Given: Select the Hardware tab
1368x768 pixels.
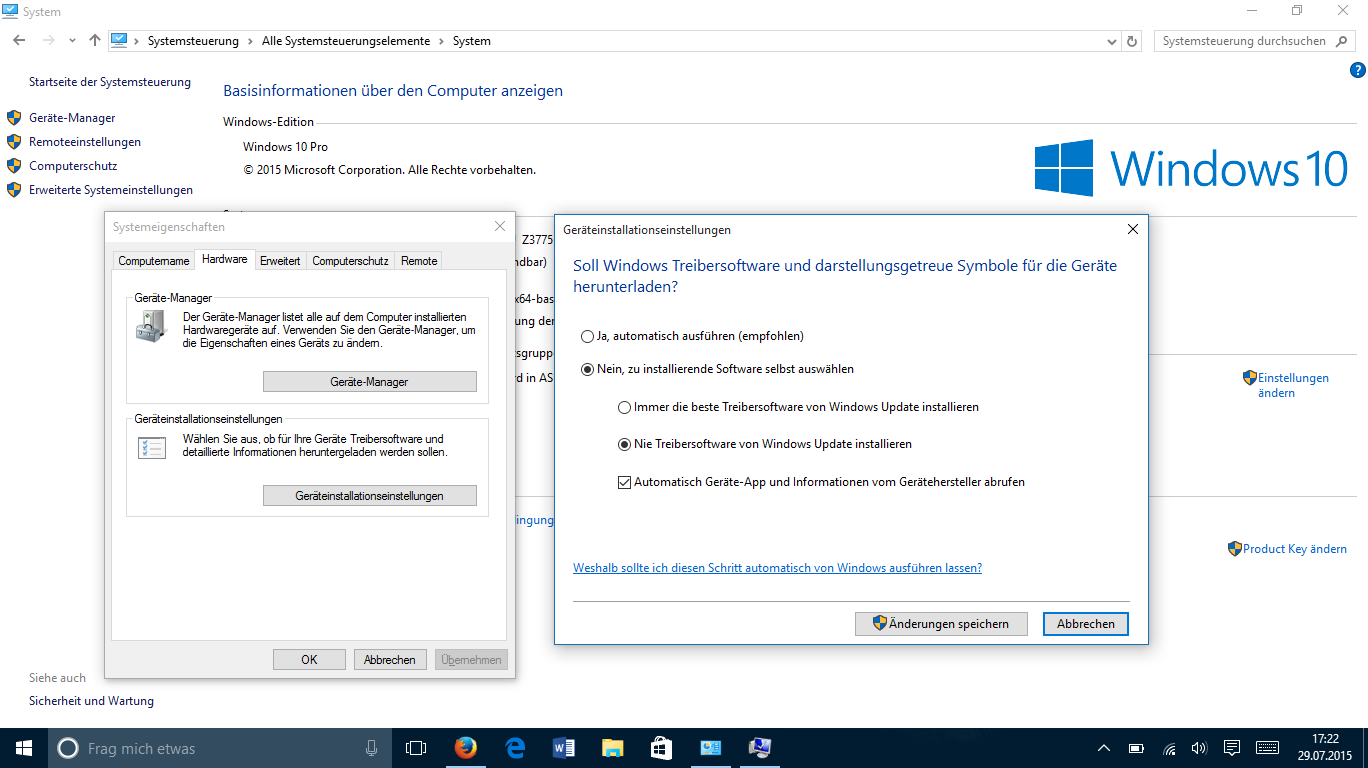Looking at the screenshot, I should pos(224,259).
